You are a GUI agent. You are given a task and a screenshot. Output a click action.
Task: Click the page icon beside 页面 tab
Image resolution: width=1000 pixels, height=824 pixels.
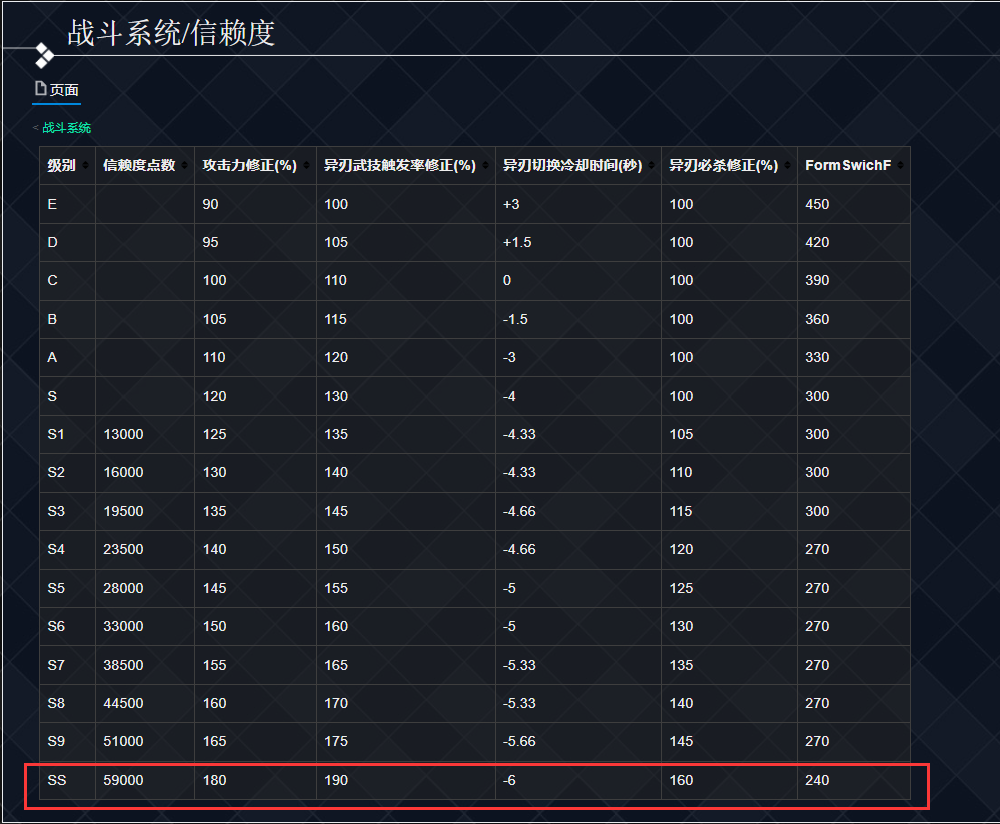tap(40, 89)
